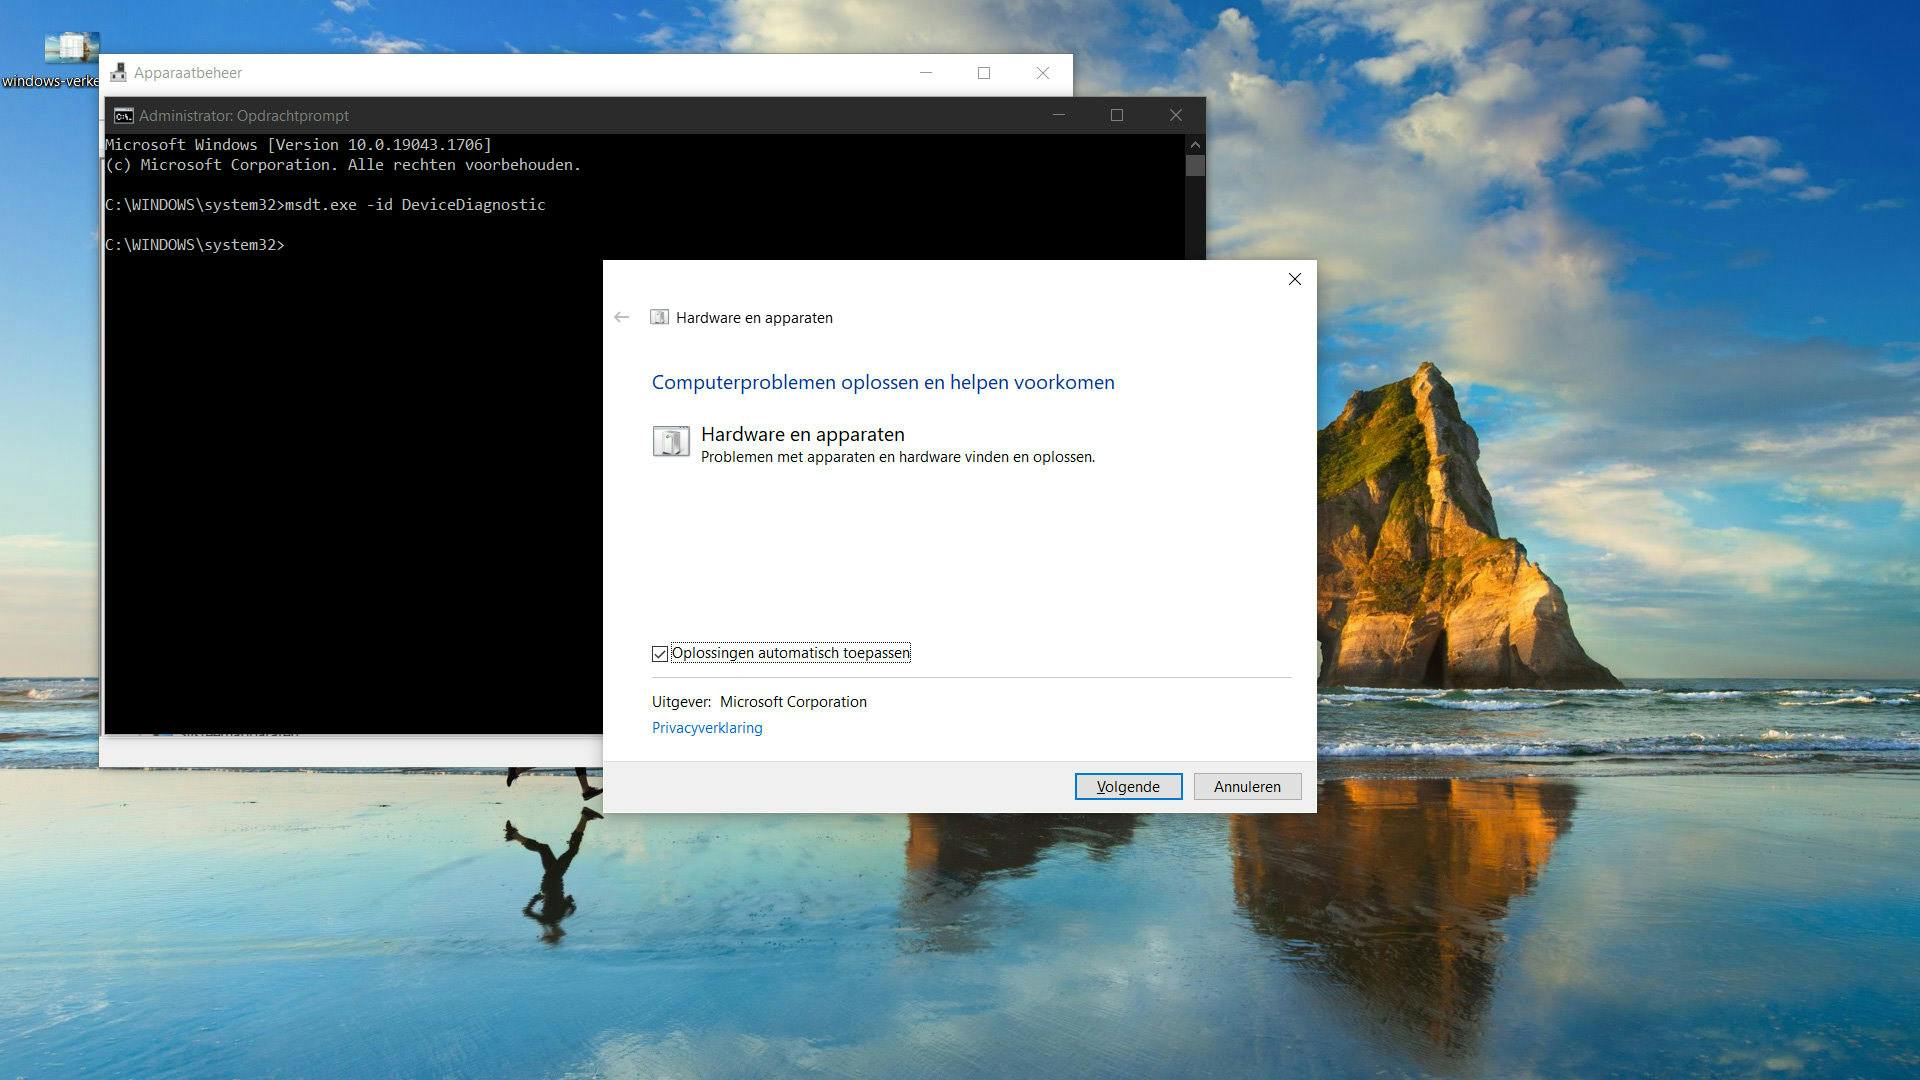Screen dimensions: 1920x1080
Task: Click the Apparaatbeheer title bar icon
Action: pos(118,73)
